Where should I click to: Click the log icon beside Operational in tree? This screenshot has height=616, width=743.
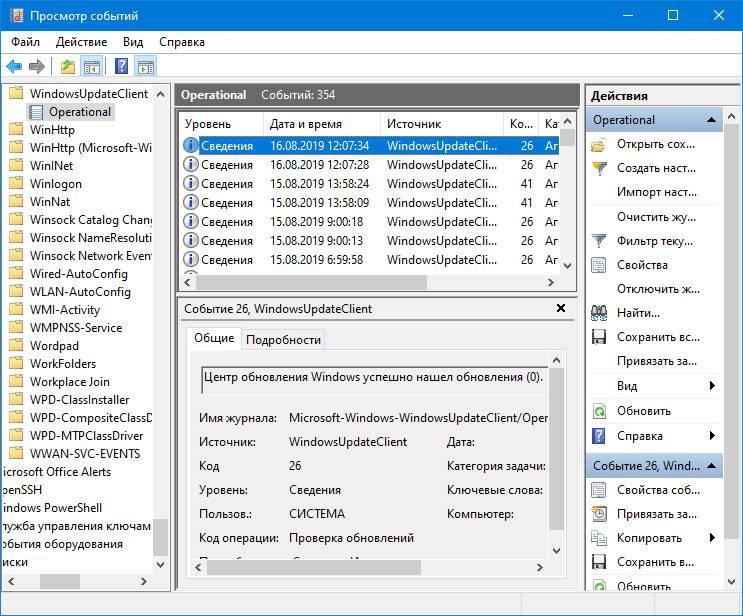coord(36,112)
